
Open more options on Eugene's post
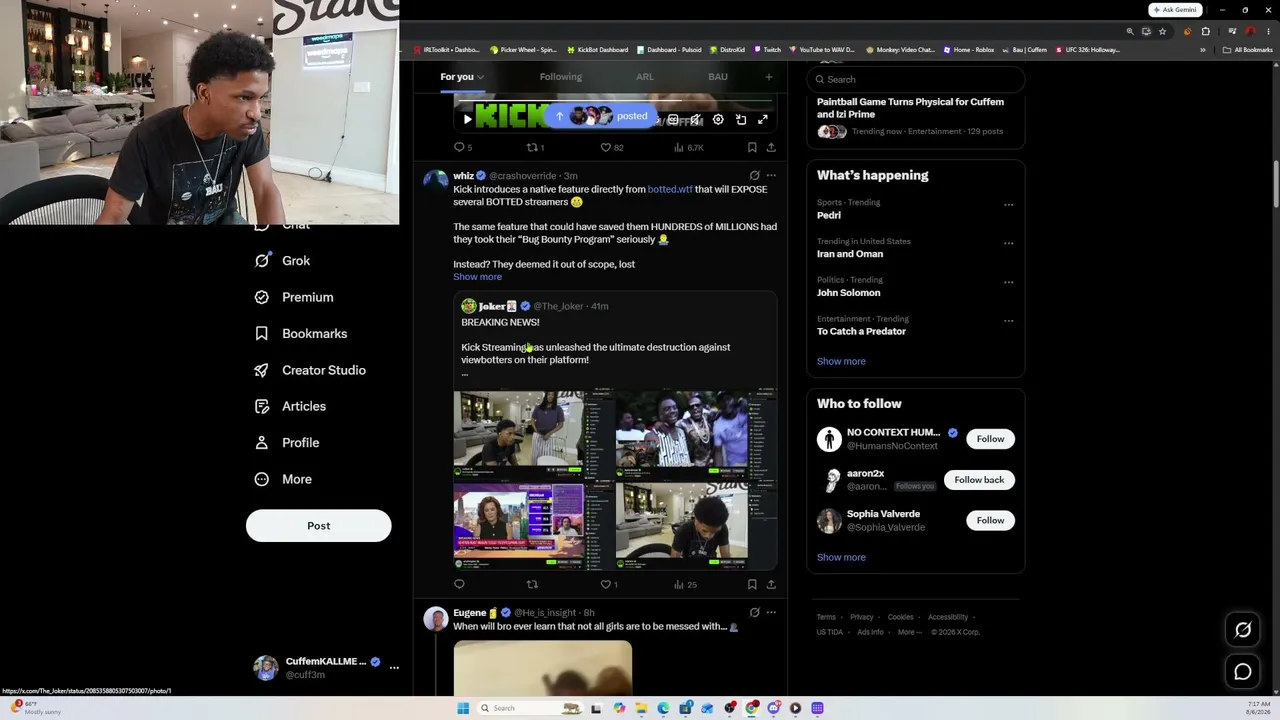coord(771,612)
